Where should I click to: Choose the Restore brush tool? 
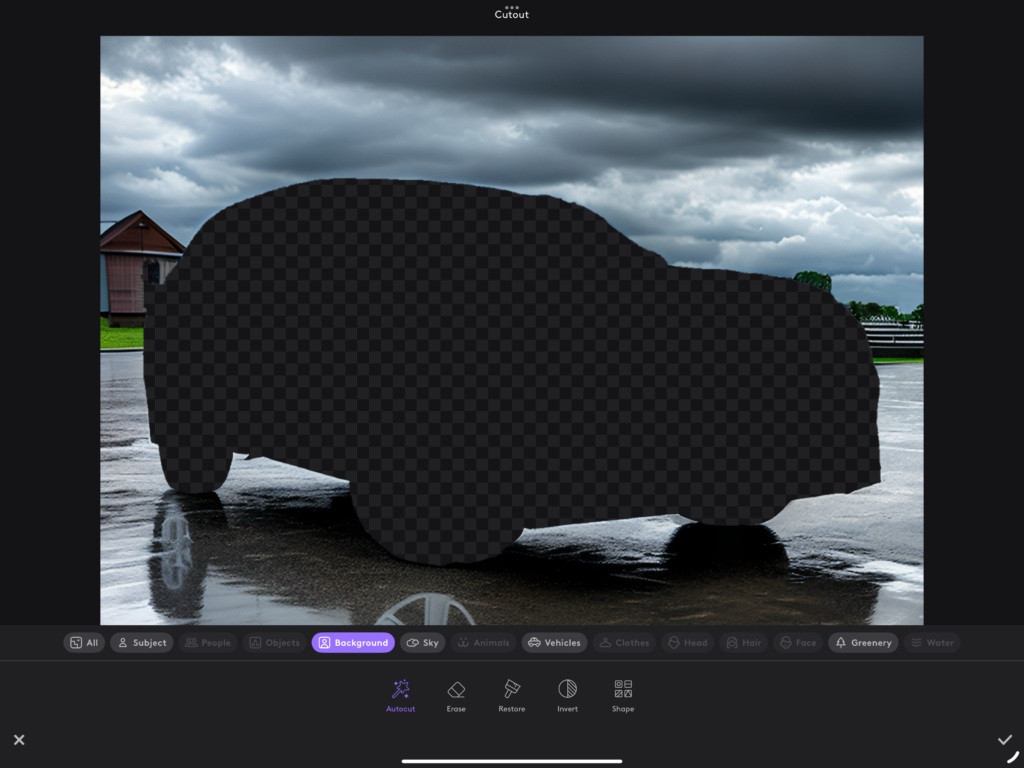[512, 695]
